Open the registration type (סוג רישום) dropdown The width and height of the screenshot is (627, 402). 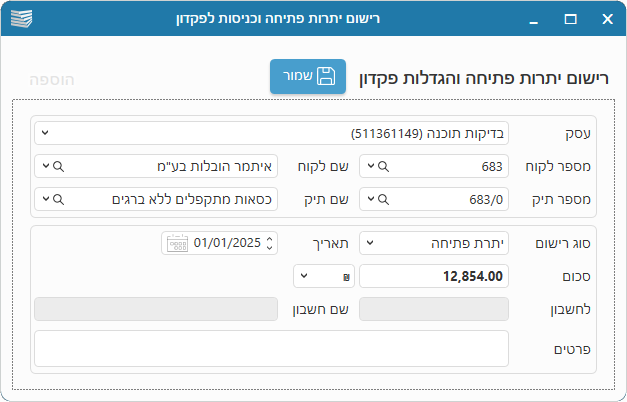pos(368,242)
